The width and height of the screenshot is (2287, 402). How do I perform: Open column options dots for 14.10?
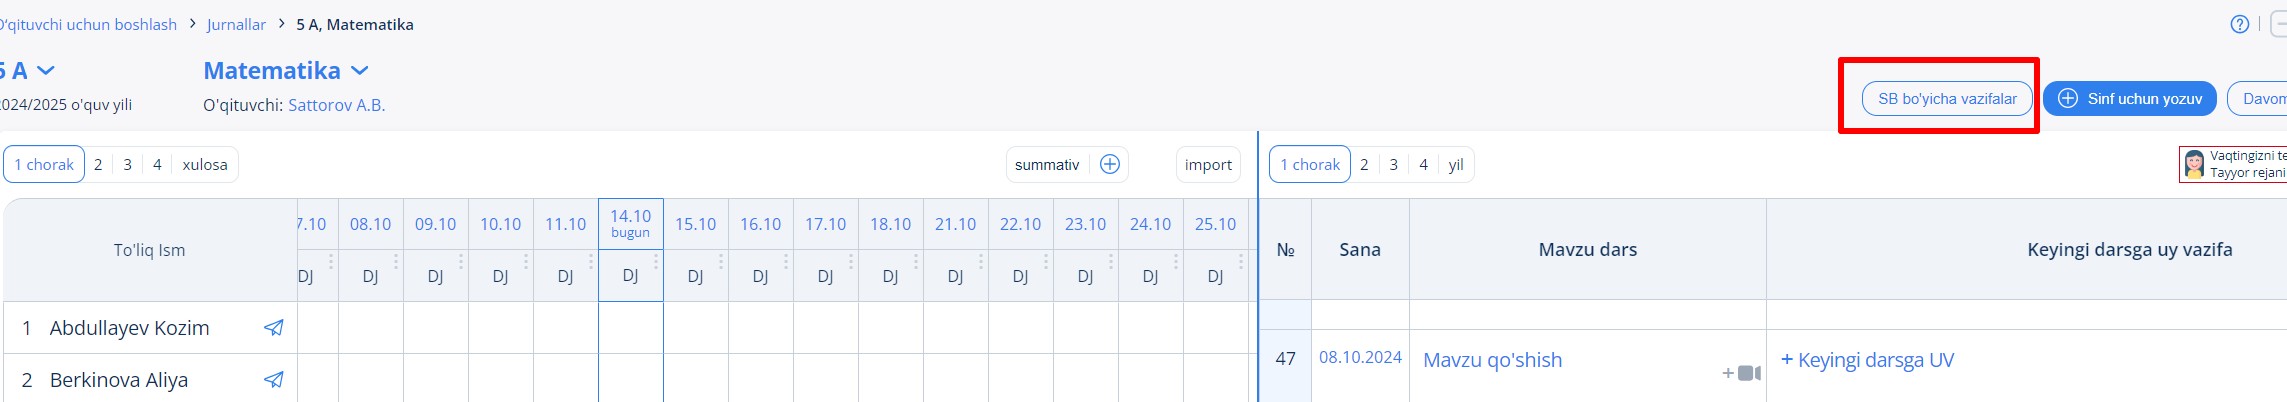[x=656, y=262]
